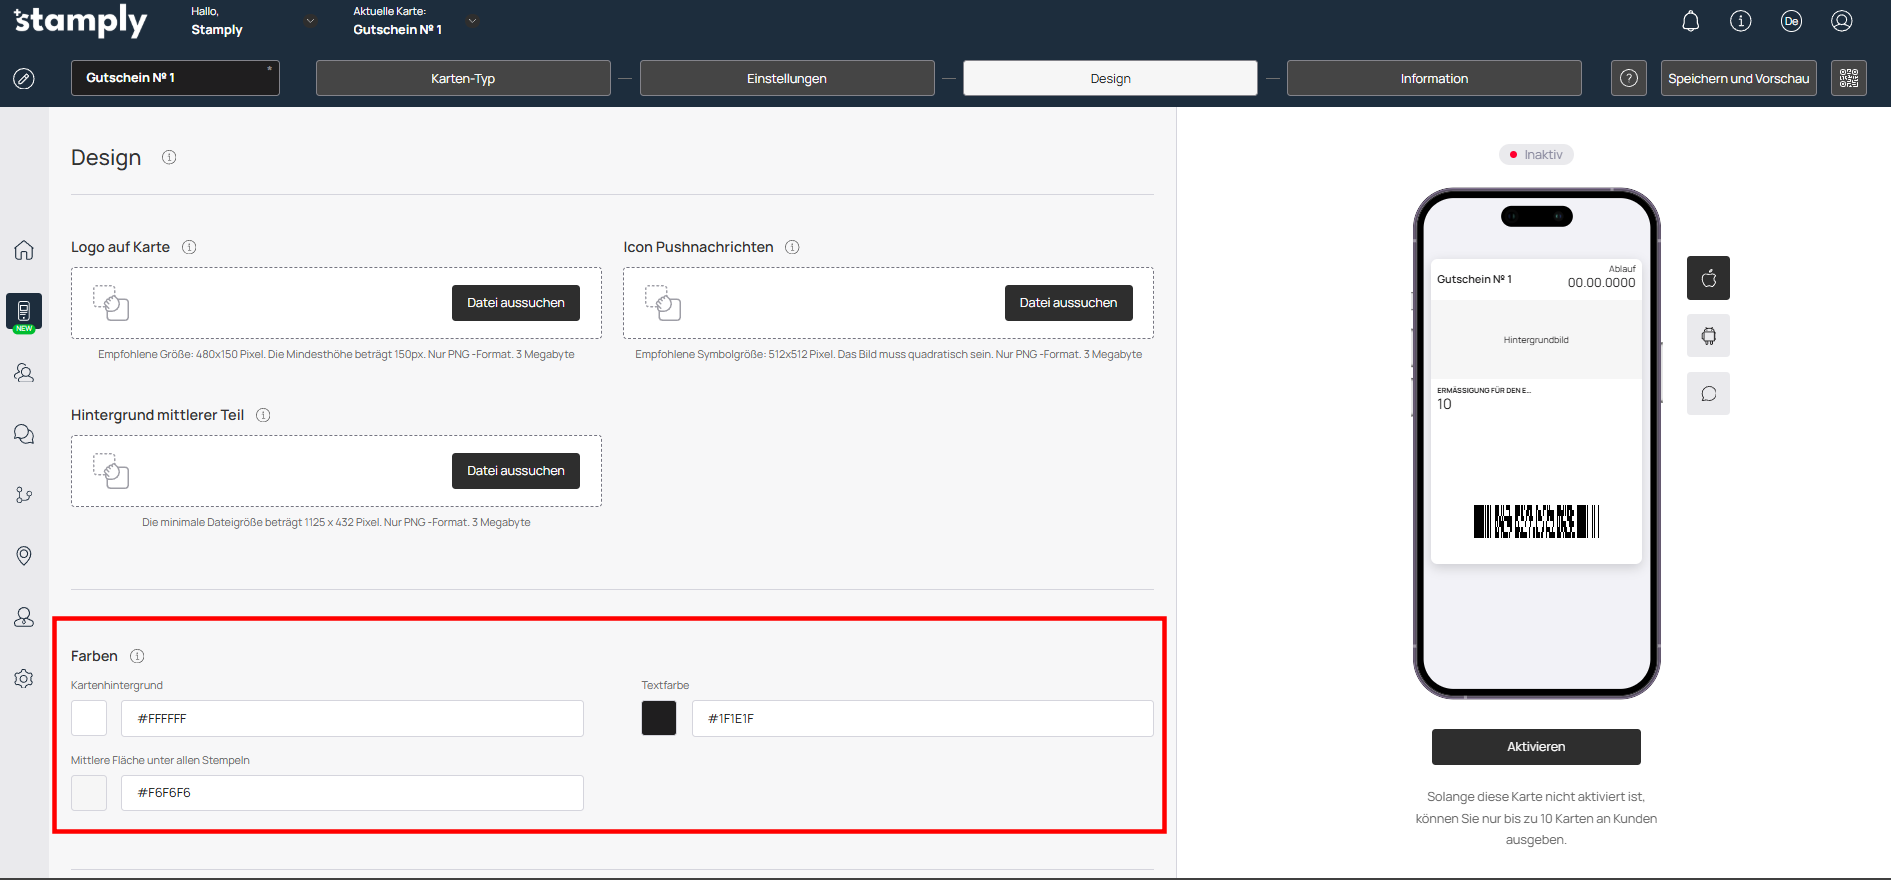Click Speichern und Vorschau button
This screenshot has width=1891, height=880.
coord(1738,78)
